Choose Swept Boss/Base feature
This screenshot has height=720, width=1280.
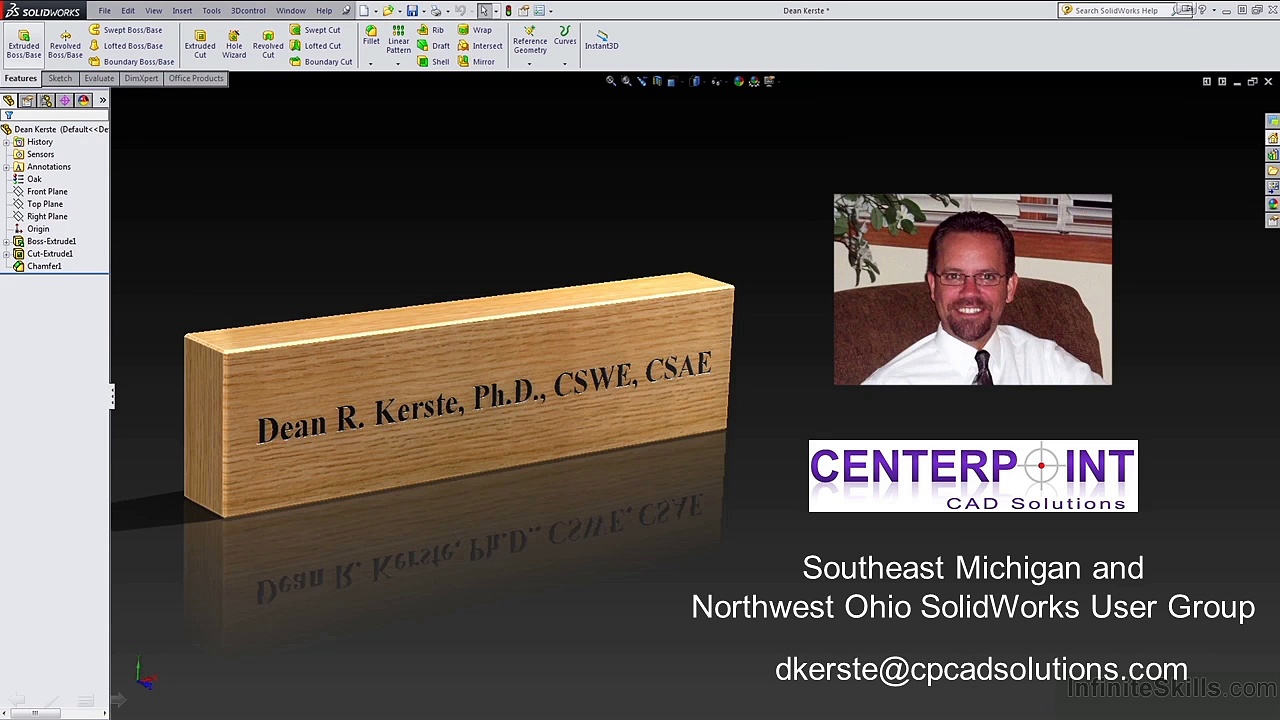pyautogui.click(x=126, y=30)
